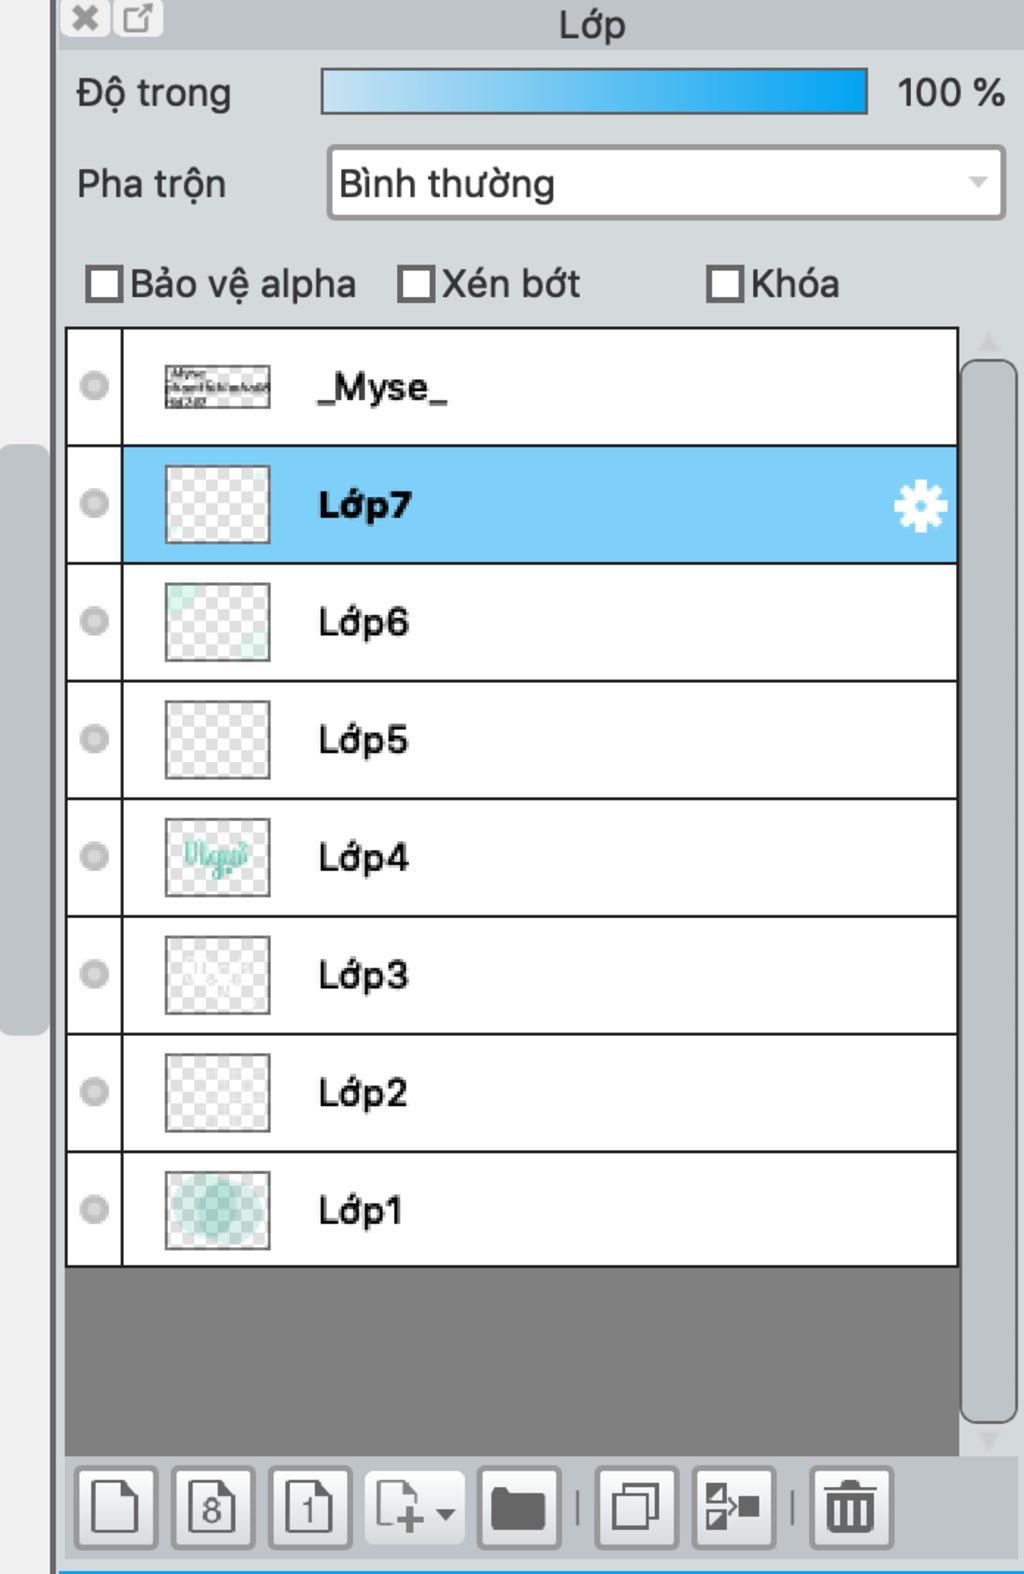Add a new normal layer
Viewport: 1024px width, 1574px height.
(x=115, y=1507)
